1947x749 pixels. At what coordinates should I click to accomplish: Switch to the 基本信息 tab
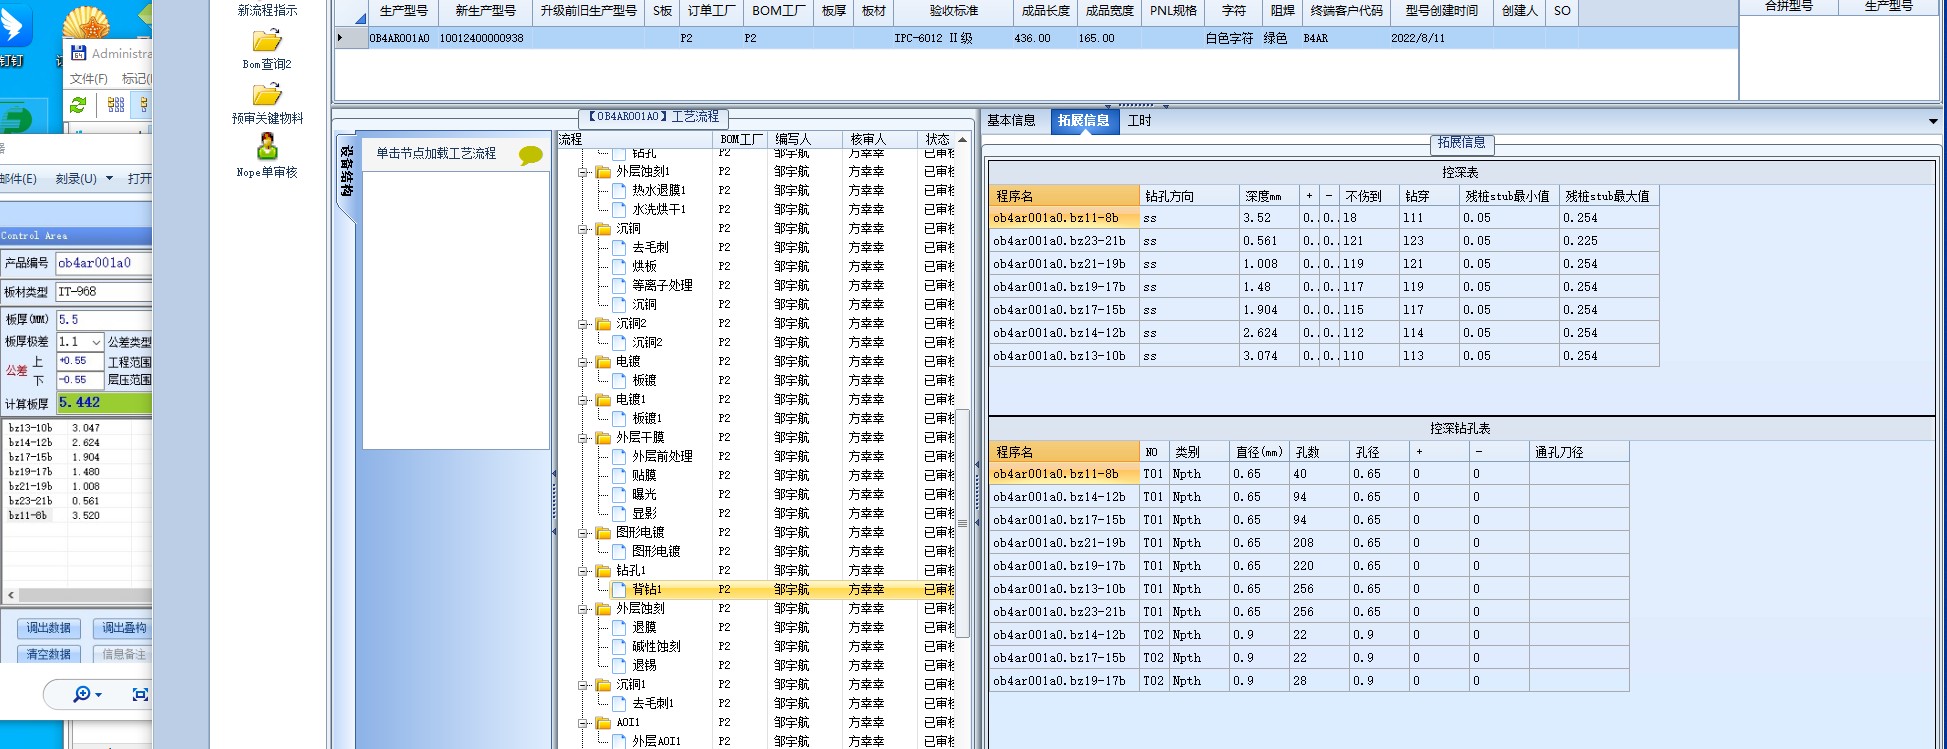[x=1011, y=121]
